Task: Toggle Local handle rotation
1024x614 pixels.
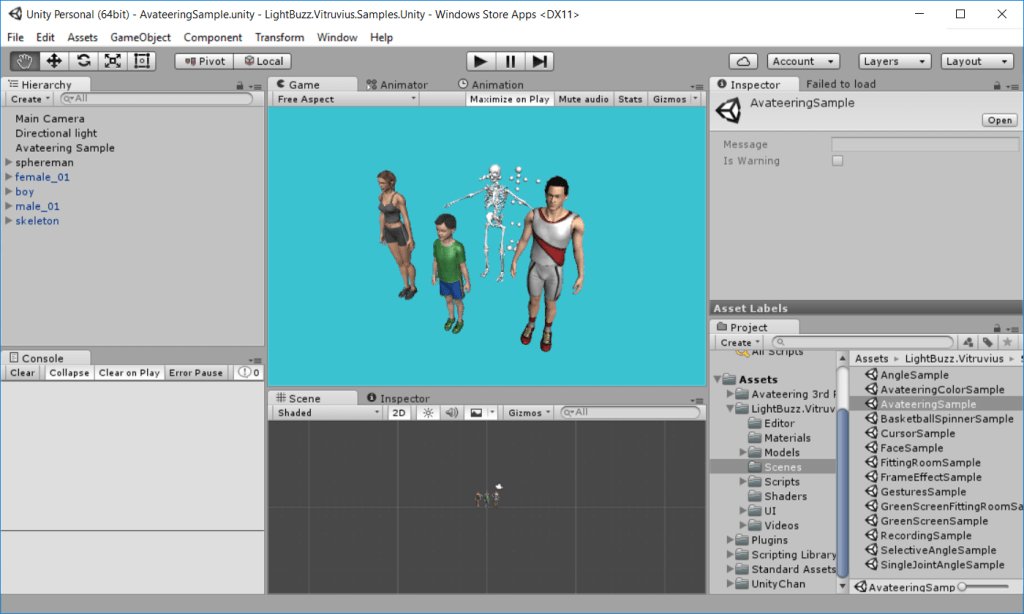Action: pos(263,61)
